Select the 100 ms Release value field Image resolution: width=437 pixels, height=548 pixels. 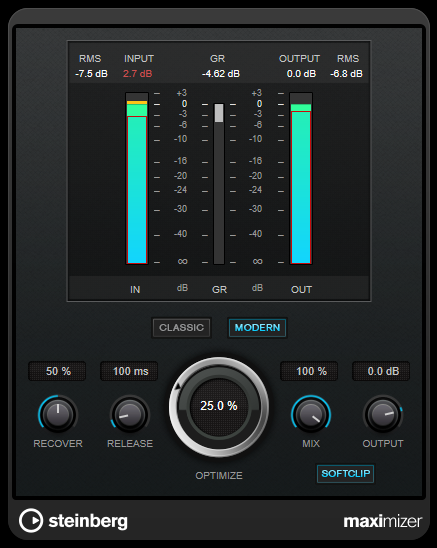[129, 371]
